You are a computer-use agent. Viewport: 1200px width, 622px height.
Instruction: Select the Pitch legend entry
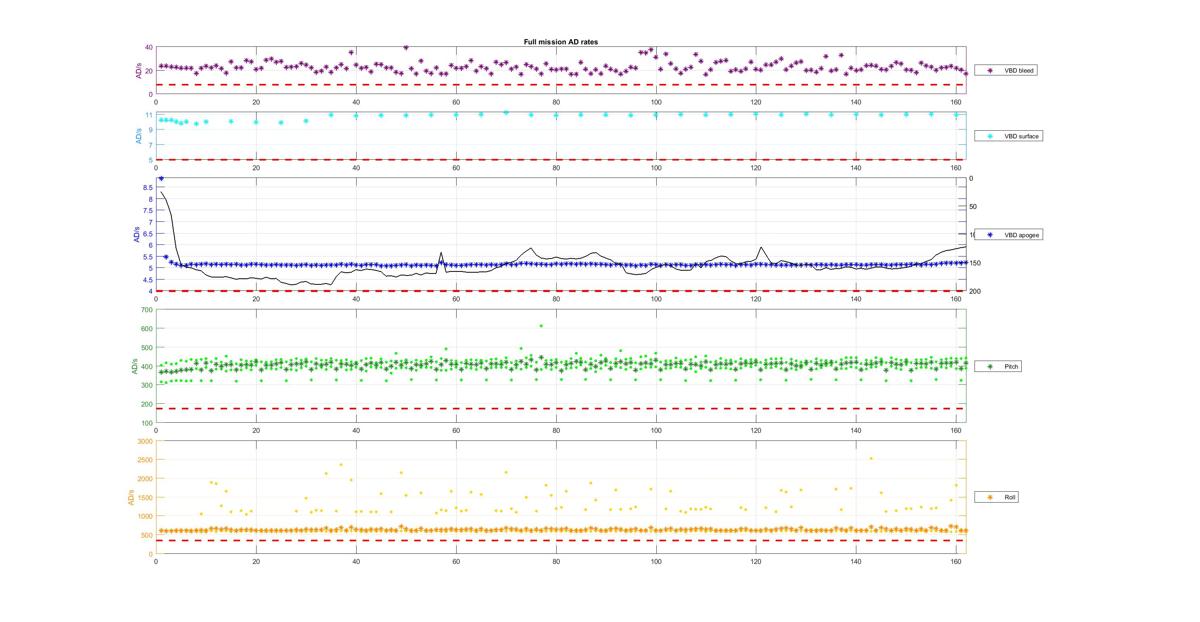[1000, 367]
